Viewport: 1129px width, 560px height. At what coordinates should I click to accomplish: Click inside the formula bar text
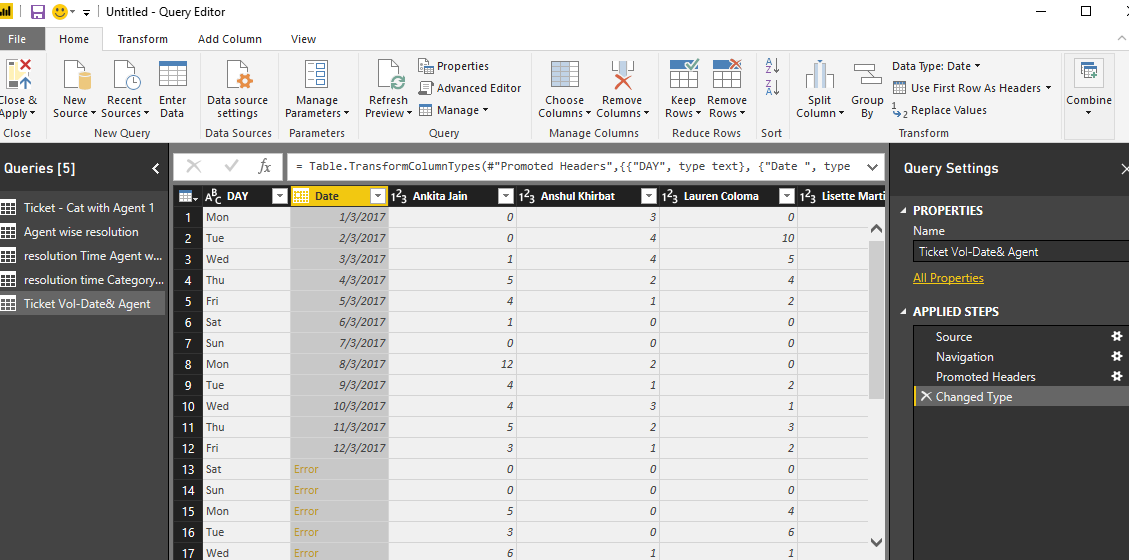click(573, 166)
